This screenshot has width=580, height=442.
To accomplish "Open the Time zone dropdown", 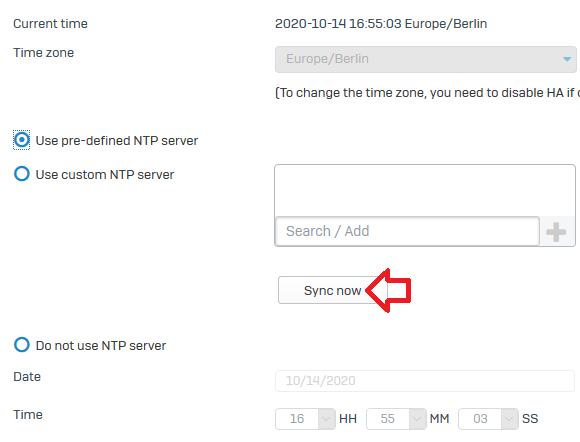I will pos(426,59).
